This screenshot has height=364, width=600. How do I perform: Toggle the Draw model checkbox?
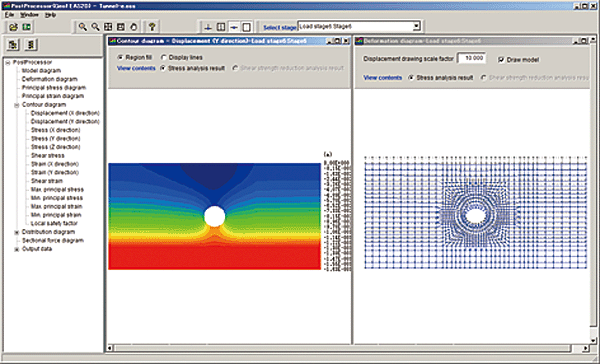point(501,60)
